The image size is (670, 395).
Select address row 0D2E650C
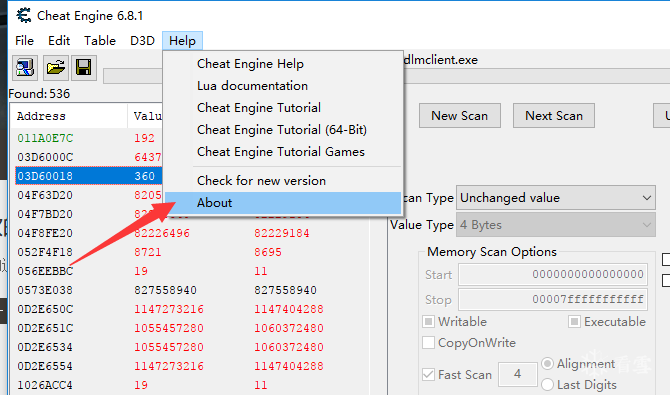click(x=45, y=309)
